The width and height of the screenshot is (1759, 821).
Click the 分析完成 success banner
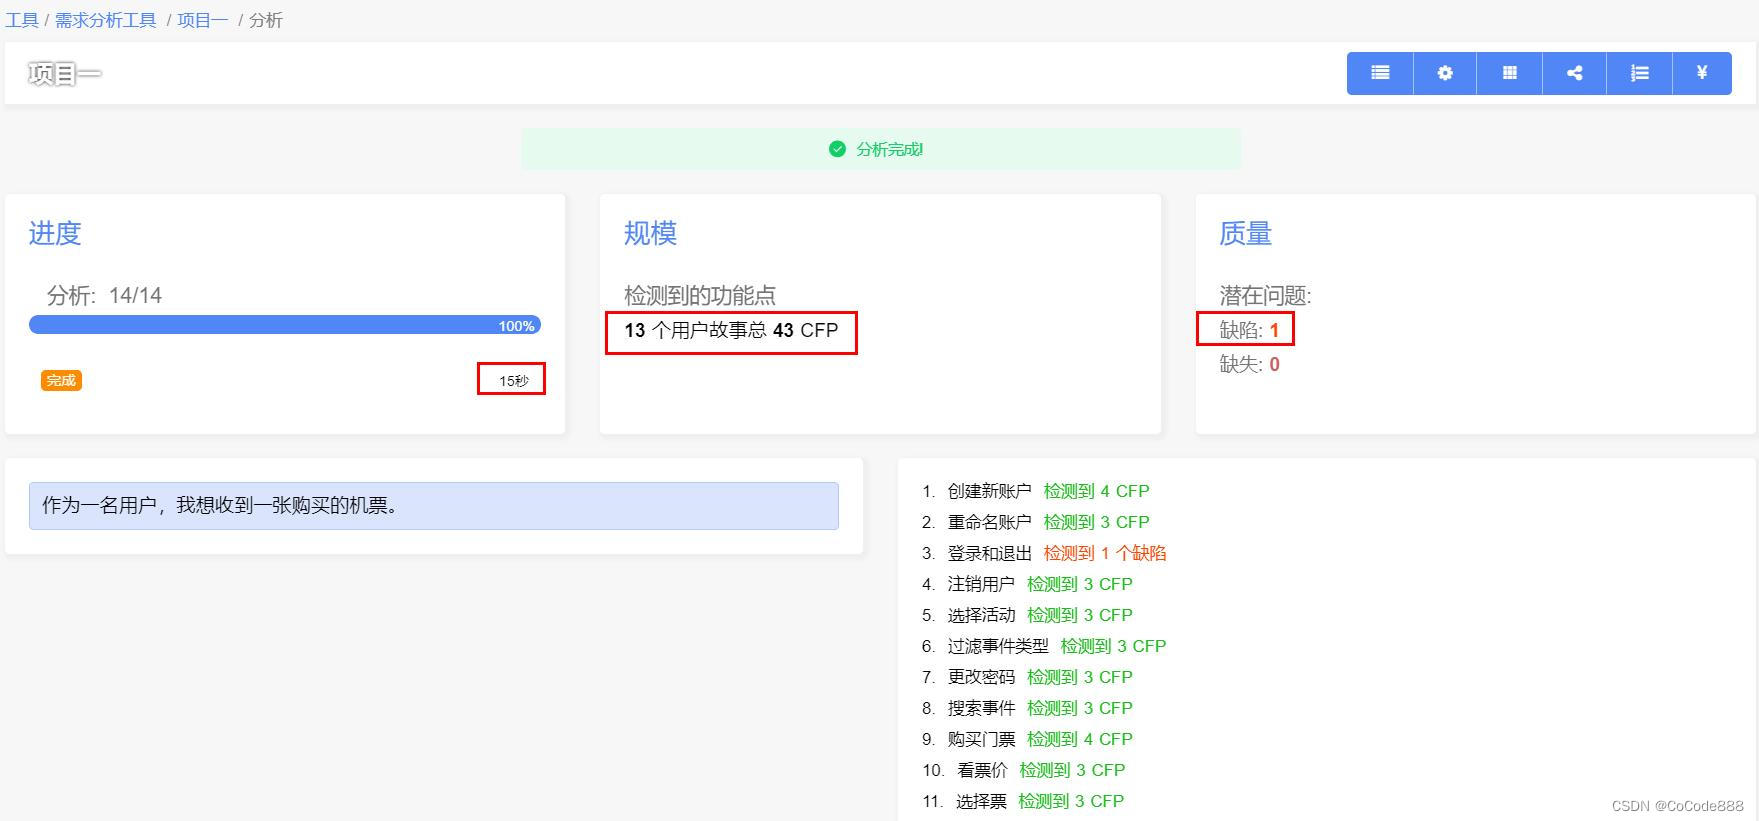pos(881,149)
